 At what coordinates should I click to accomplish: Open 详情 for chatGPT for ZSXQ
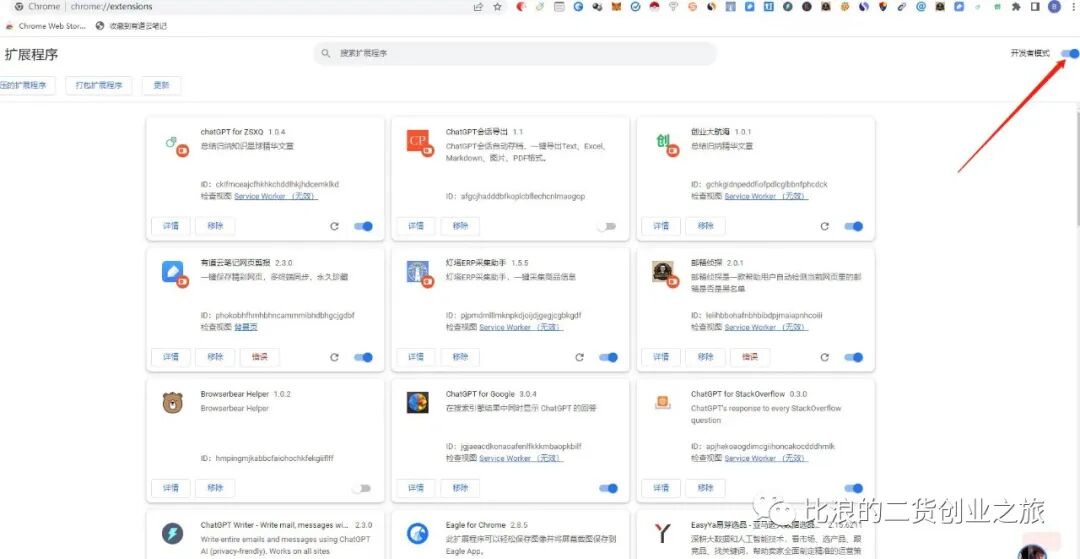pos(171,226)
